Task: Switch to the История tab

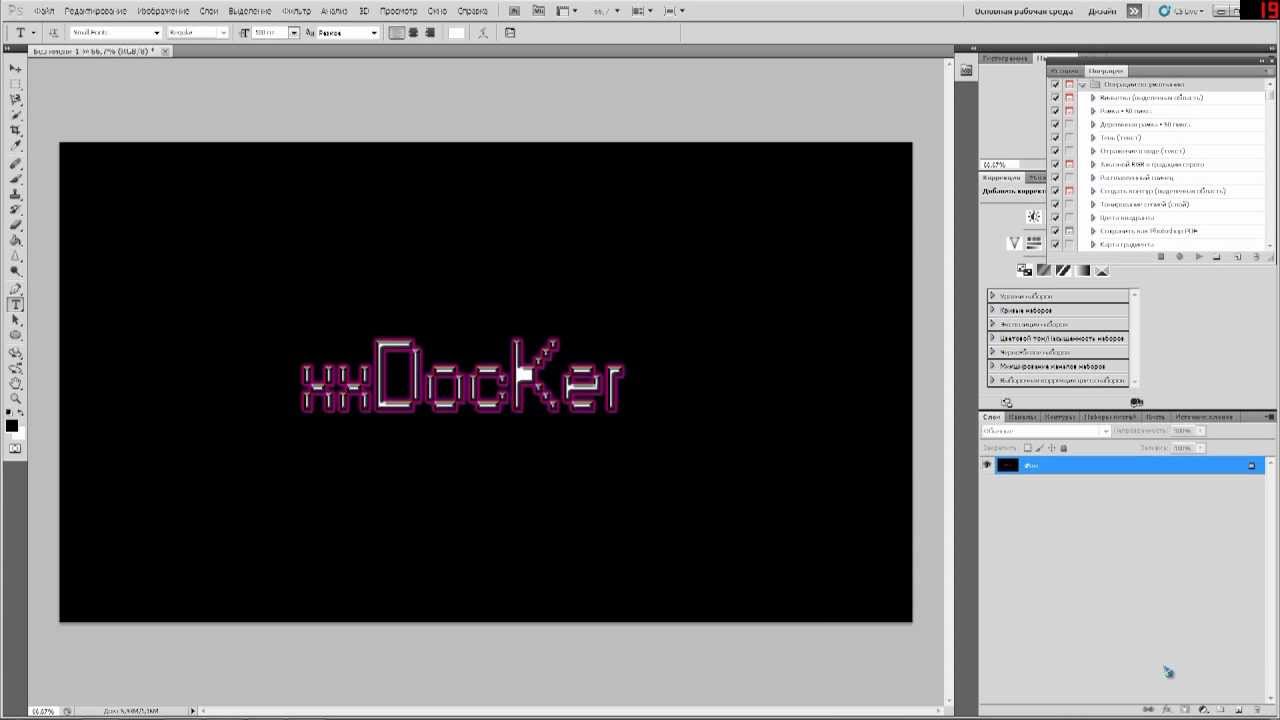Action: [x=1066, y=71]
